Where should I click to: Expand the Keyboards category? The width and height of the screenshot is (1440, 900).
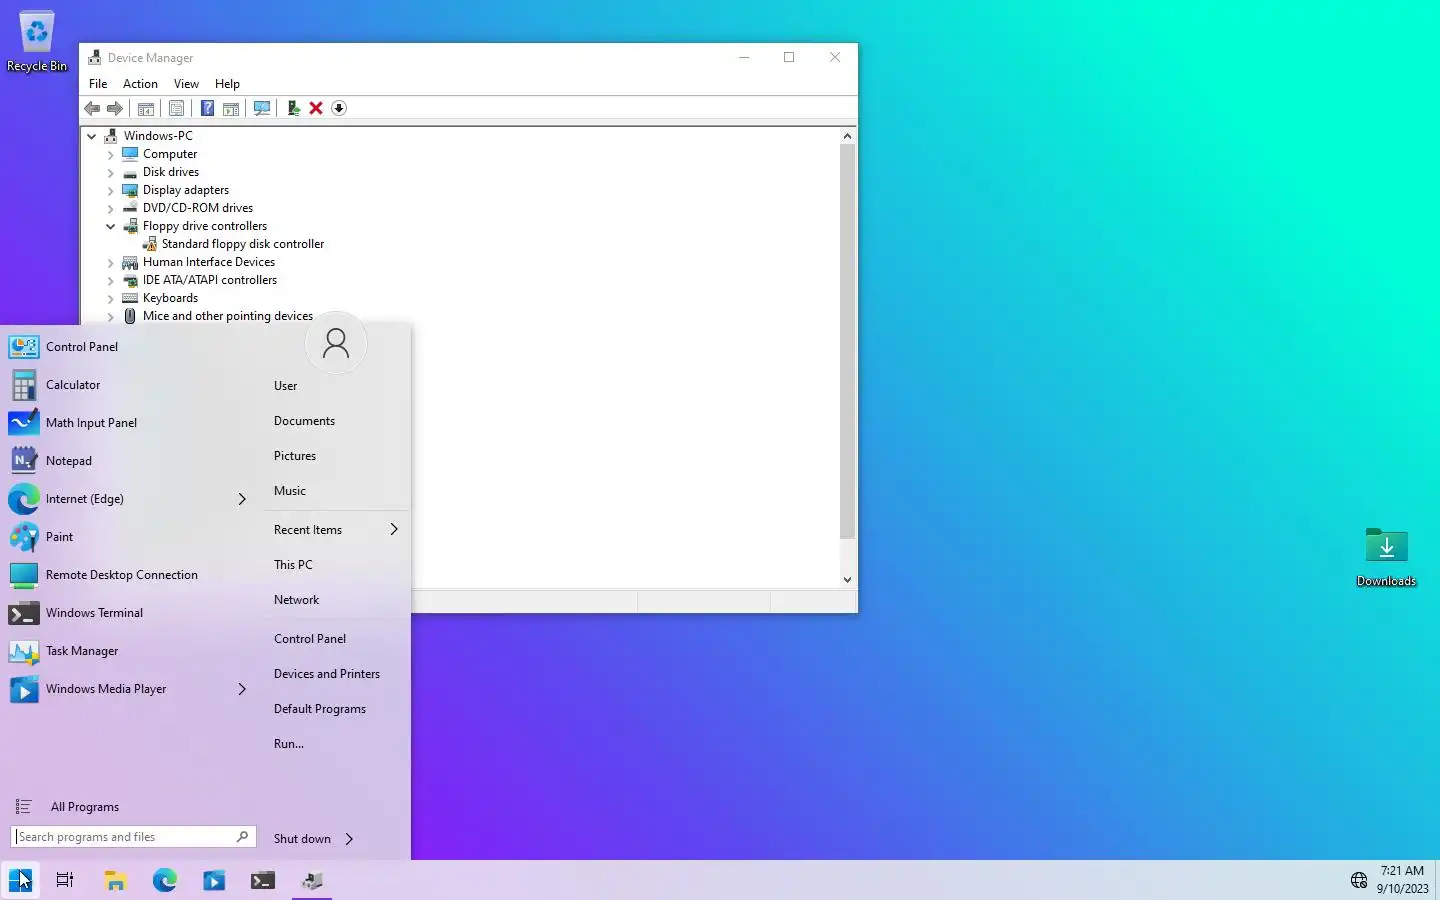[111, 298]
